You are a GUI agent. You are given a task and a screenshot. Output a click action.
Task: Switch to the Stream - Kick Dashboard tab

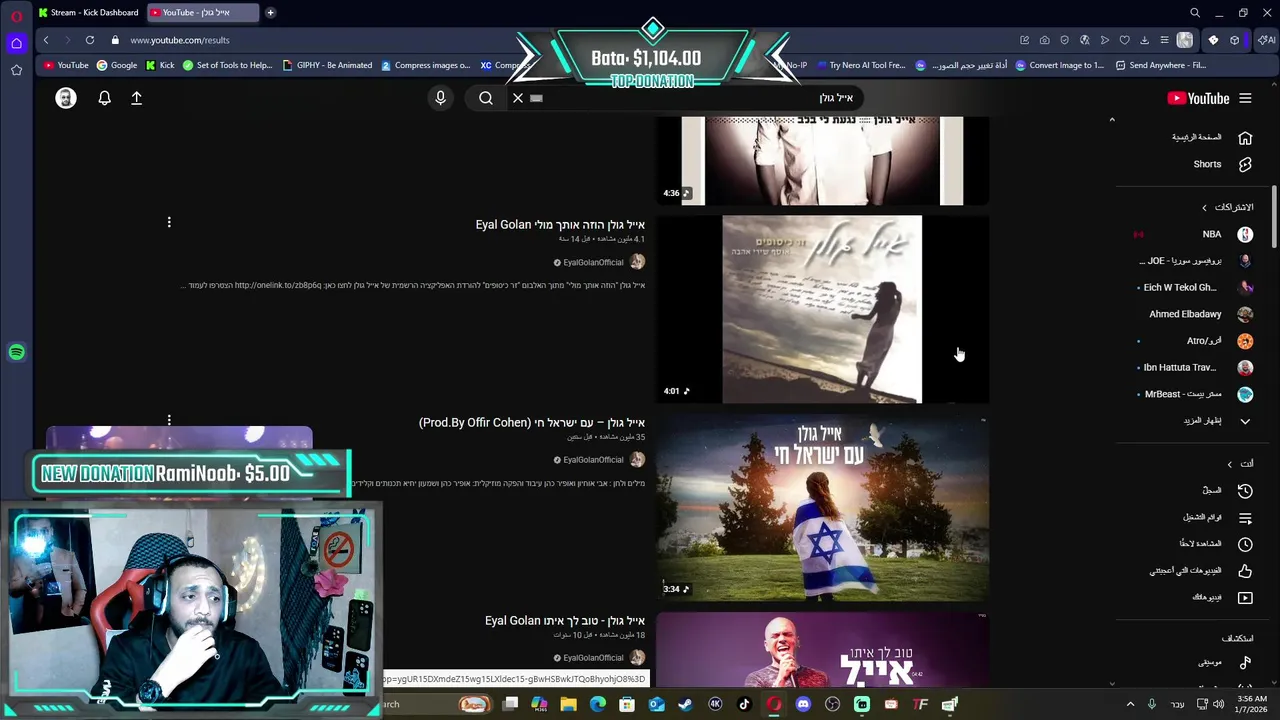pos(88,12)
